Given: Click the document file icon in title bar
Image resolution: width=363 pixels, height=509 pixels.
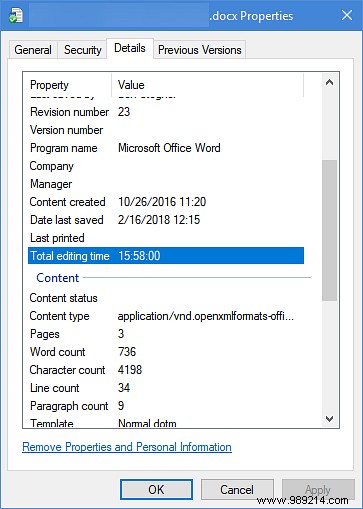Looking at the screenshot, I should point(15,16).
